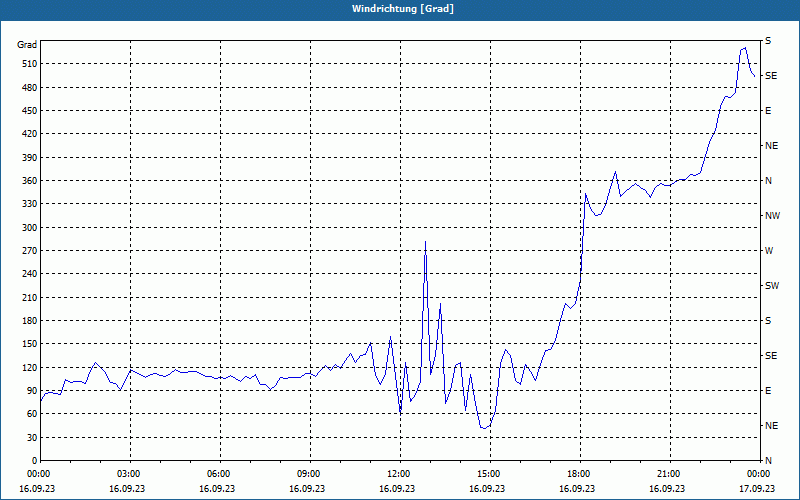Click the E compass label at the 450 gridline
The image size is (800, 500).
768,111
